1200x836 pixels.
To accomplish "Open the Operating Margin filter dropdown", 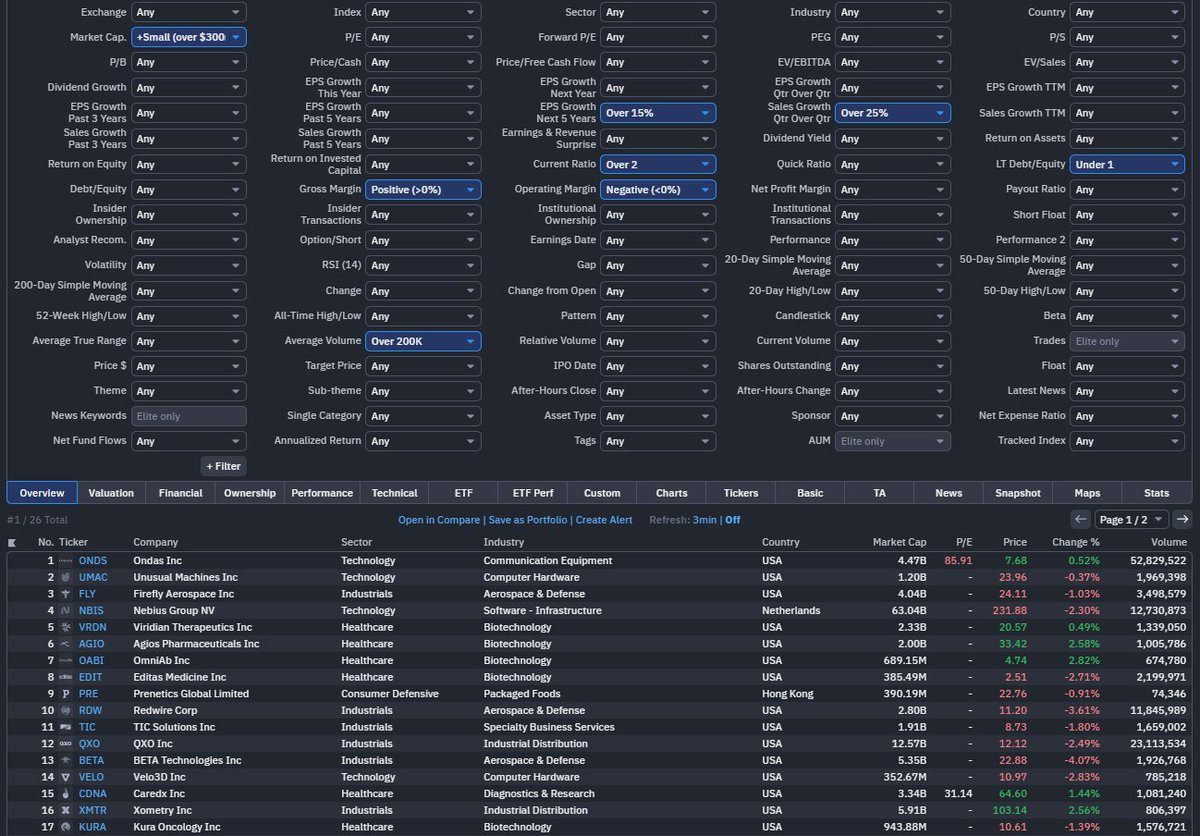I will point(658,189).
